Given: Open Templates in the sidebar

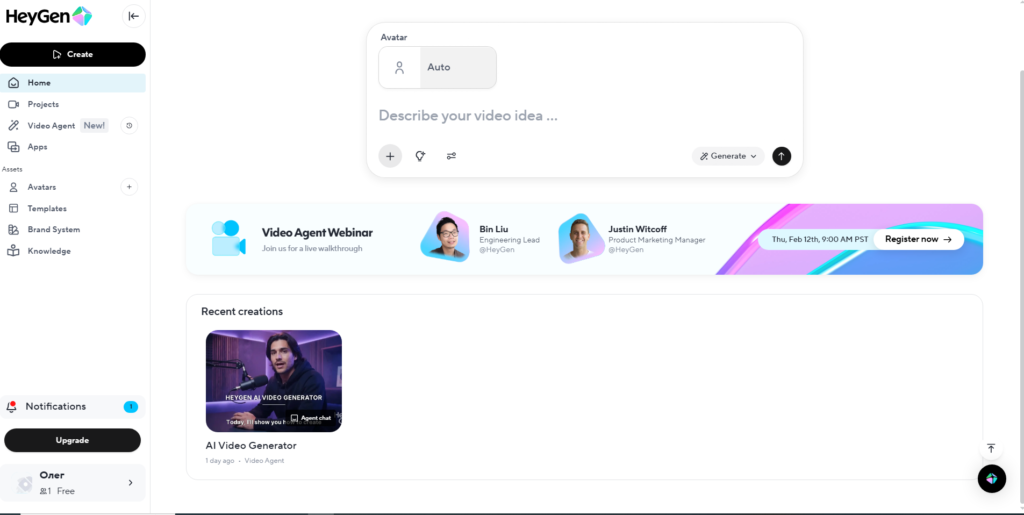Looking at the screenshot, I should tap(47, 209).
